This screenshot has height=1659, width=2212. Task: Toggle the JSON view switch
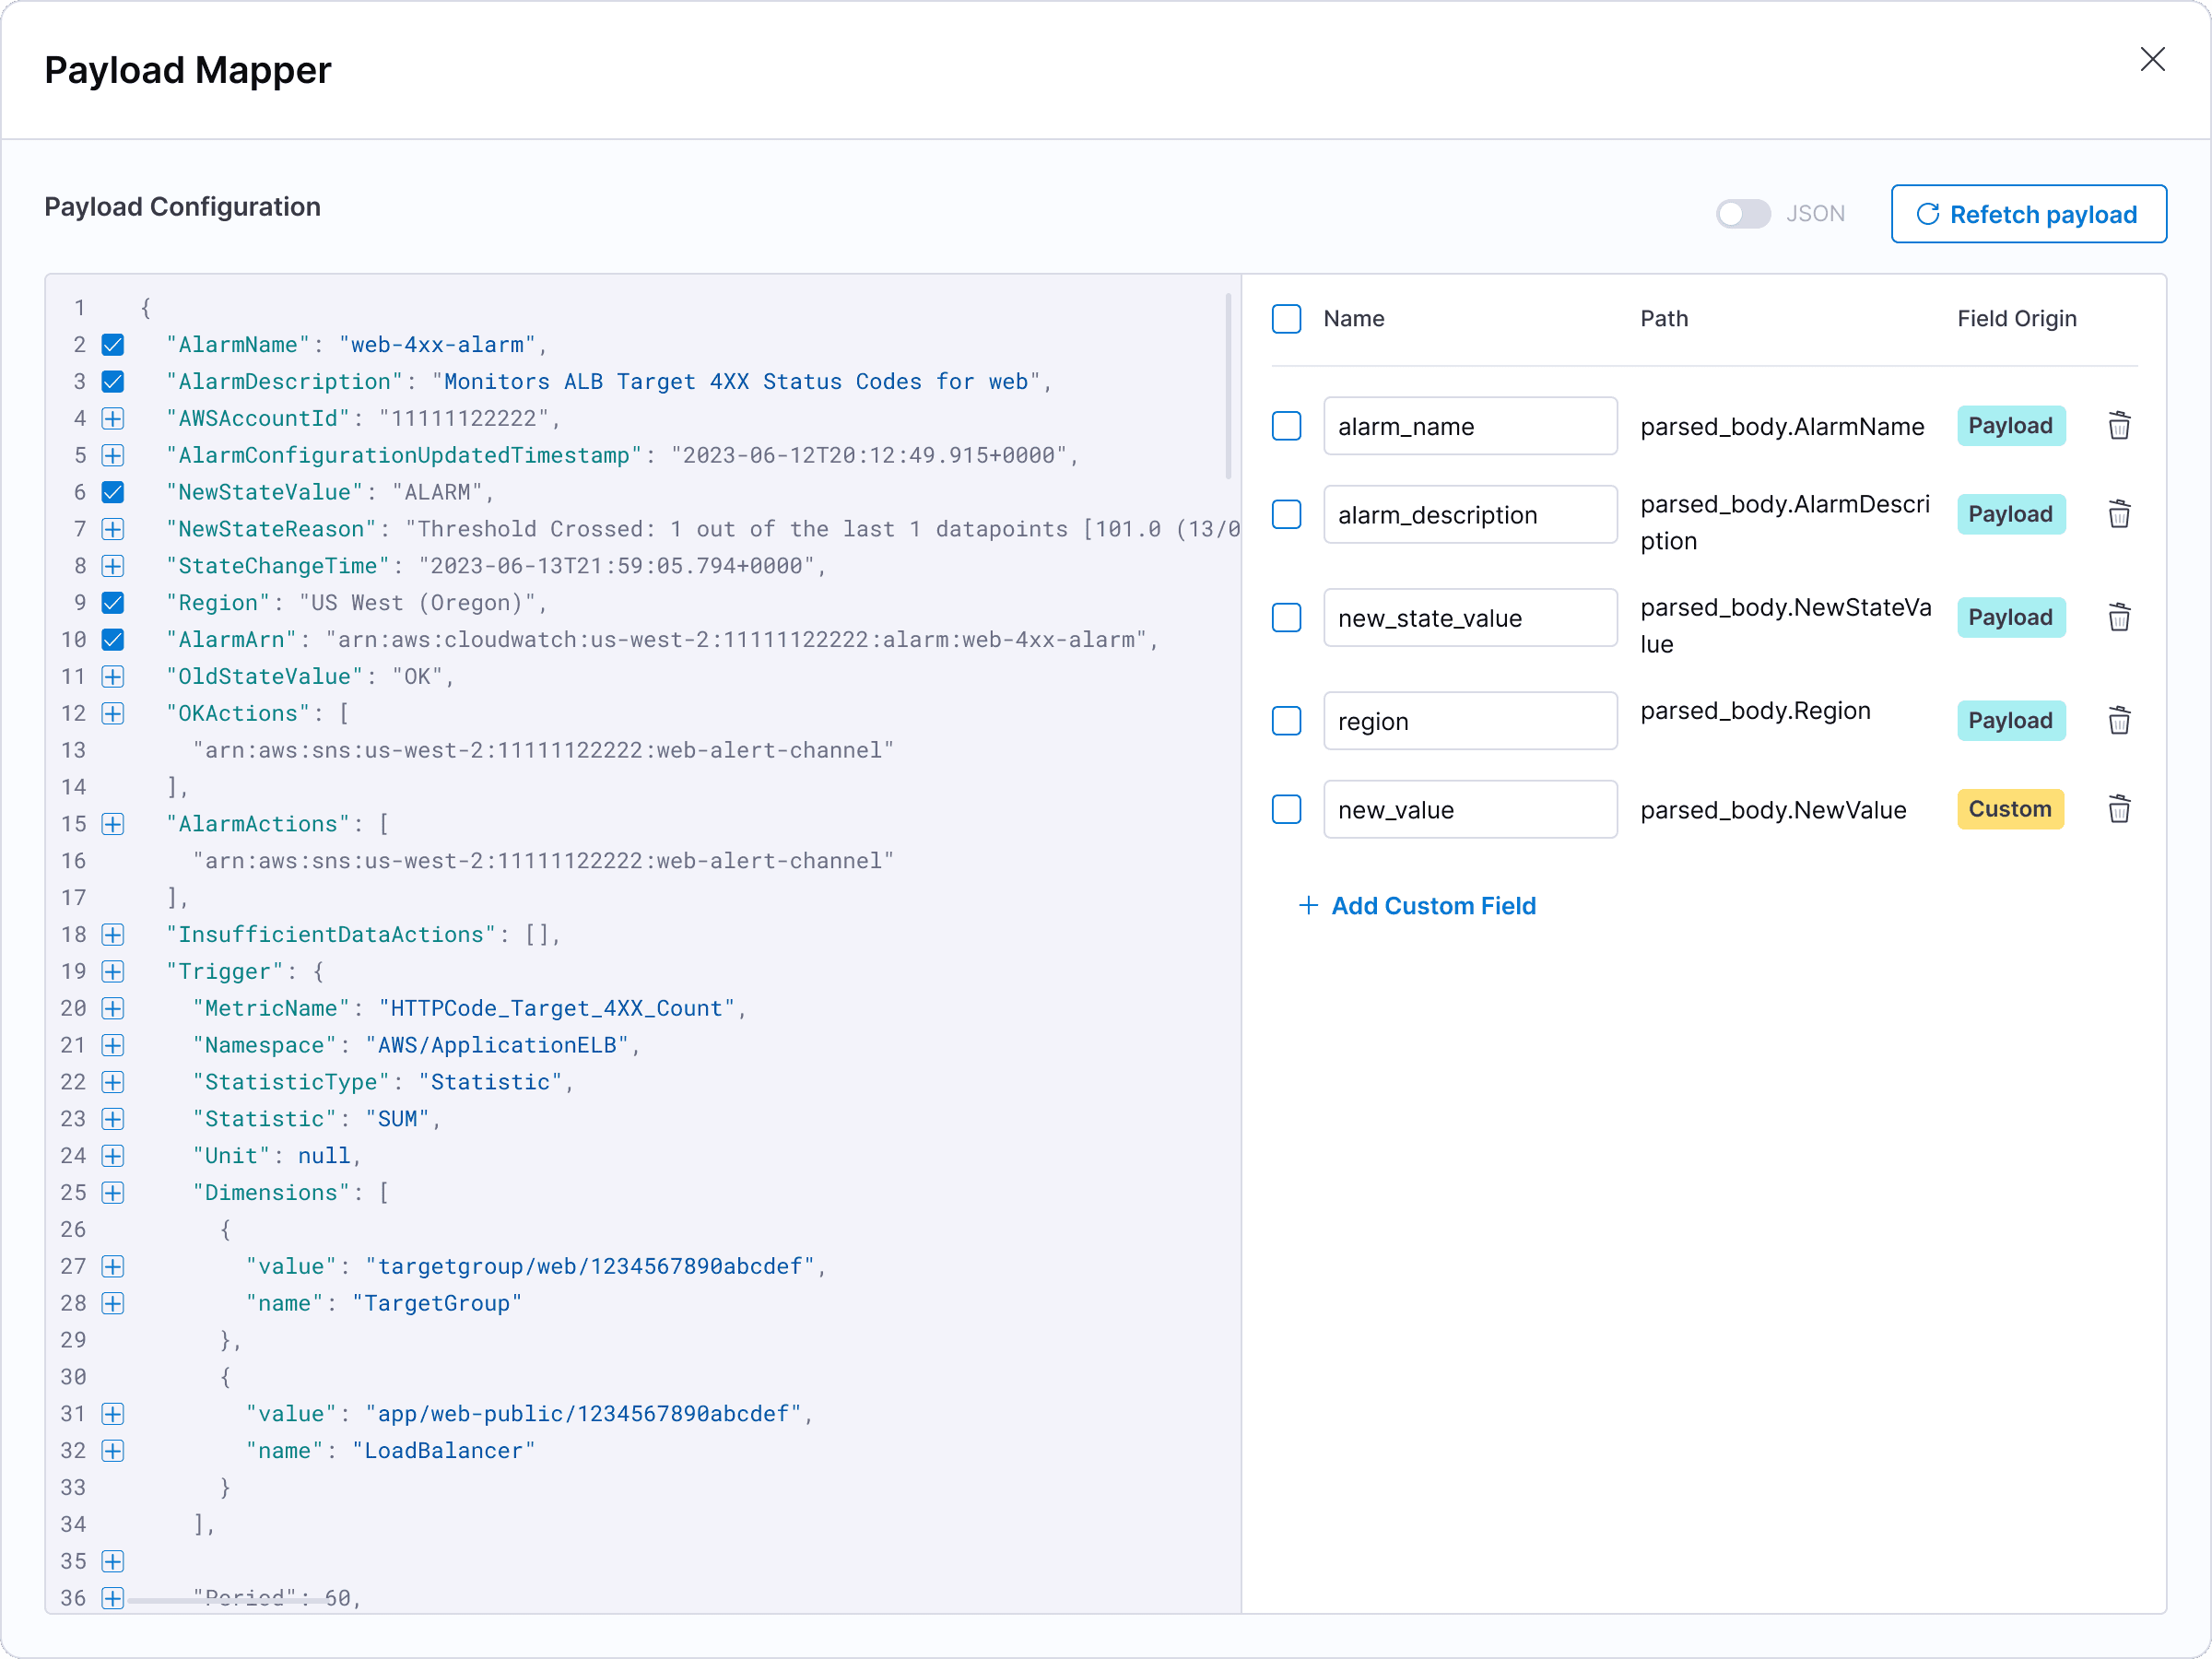coord(1742,214)
